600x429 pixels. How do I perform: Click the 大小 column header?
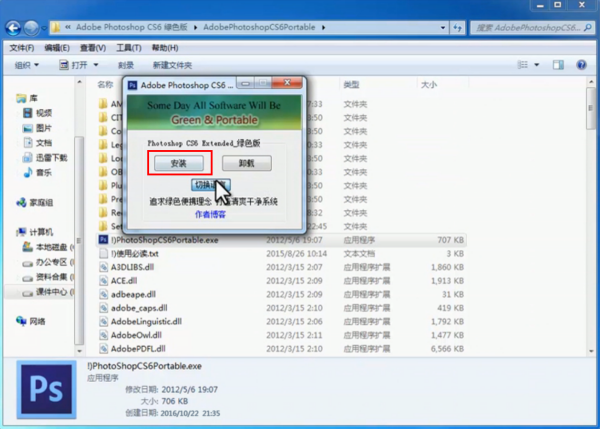(429, 85)
